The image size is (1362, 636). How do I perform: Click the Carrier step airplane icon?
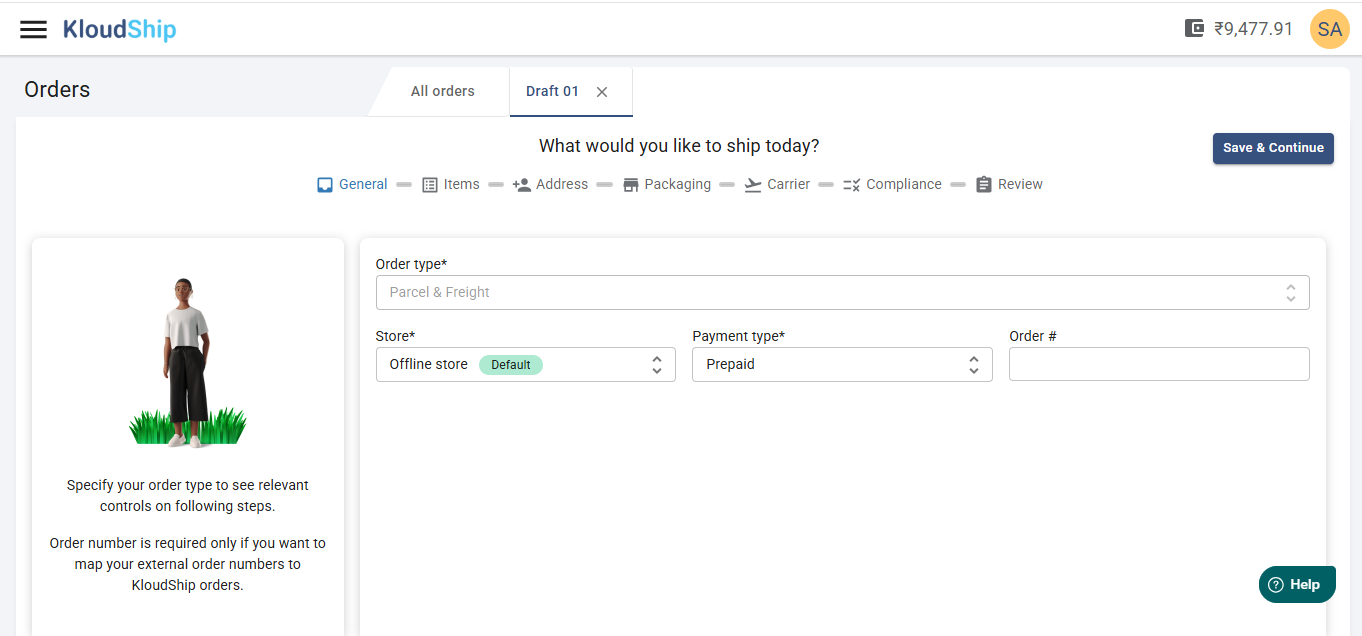point(753,185)
